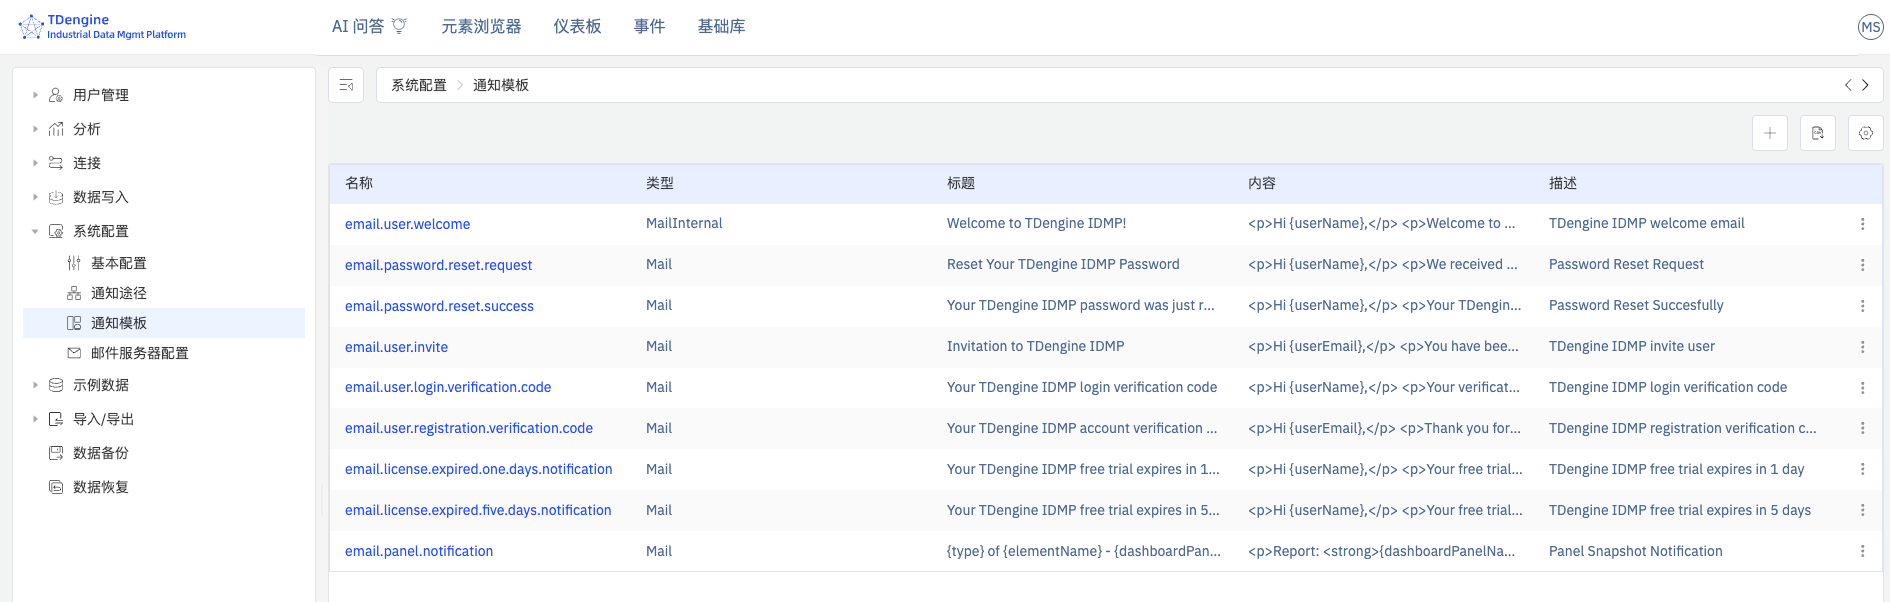Viewport: 1890px width, 602px height.
Task: Open more actions for one.days.notification row
Action: (x=1862, y=469)
